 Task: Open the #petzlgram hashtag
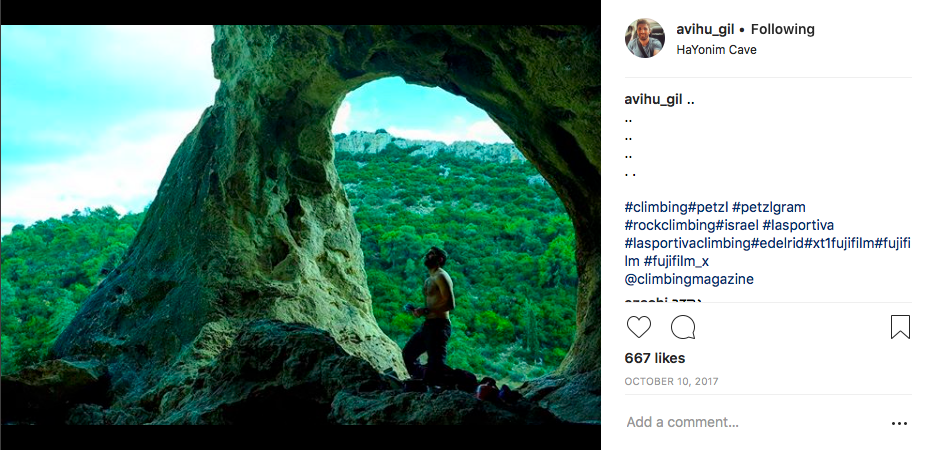point(769,207)
